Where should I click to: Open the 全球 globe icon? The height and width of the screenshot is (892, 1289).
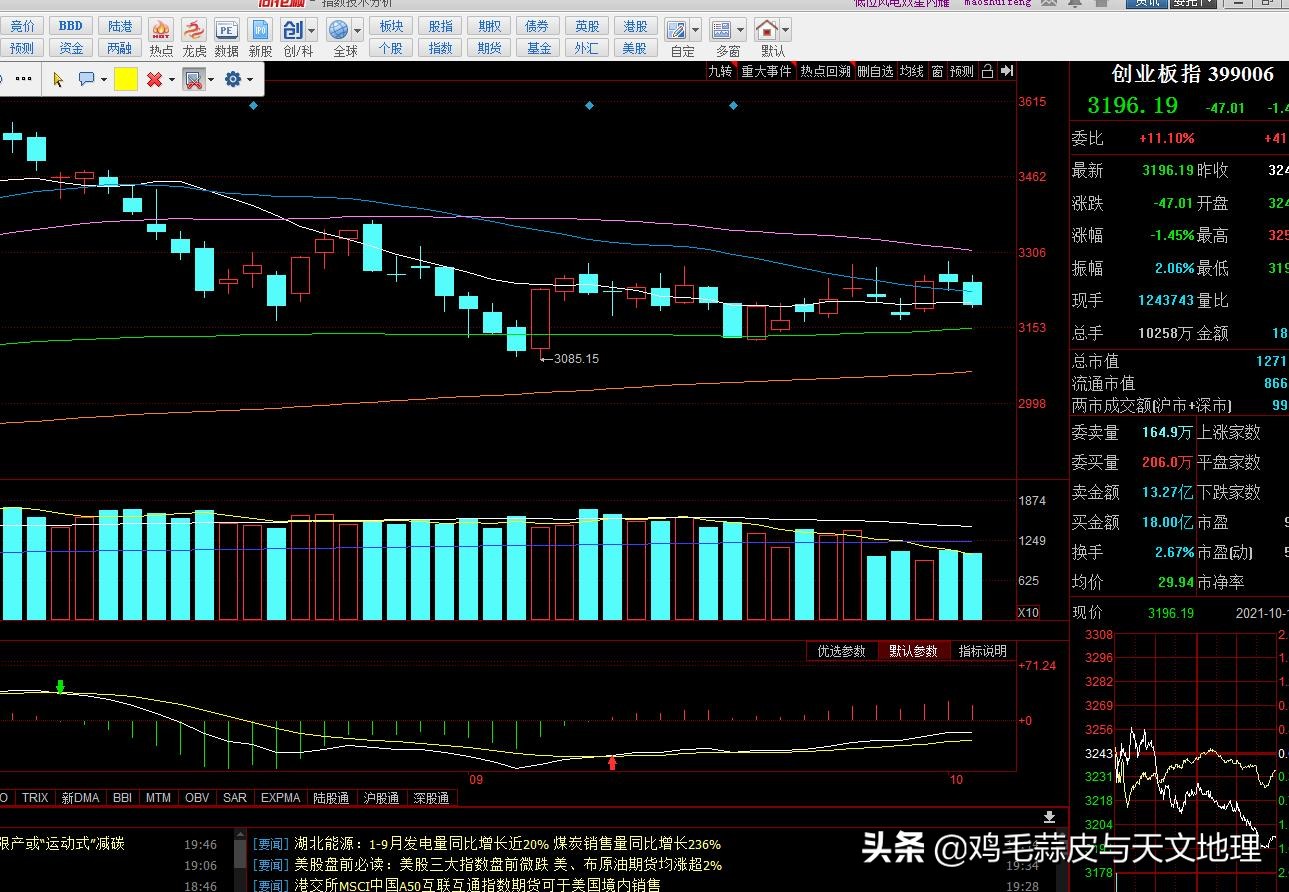pos(339,30)
